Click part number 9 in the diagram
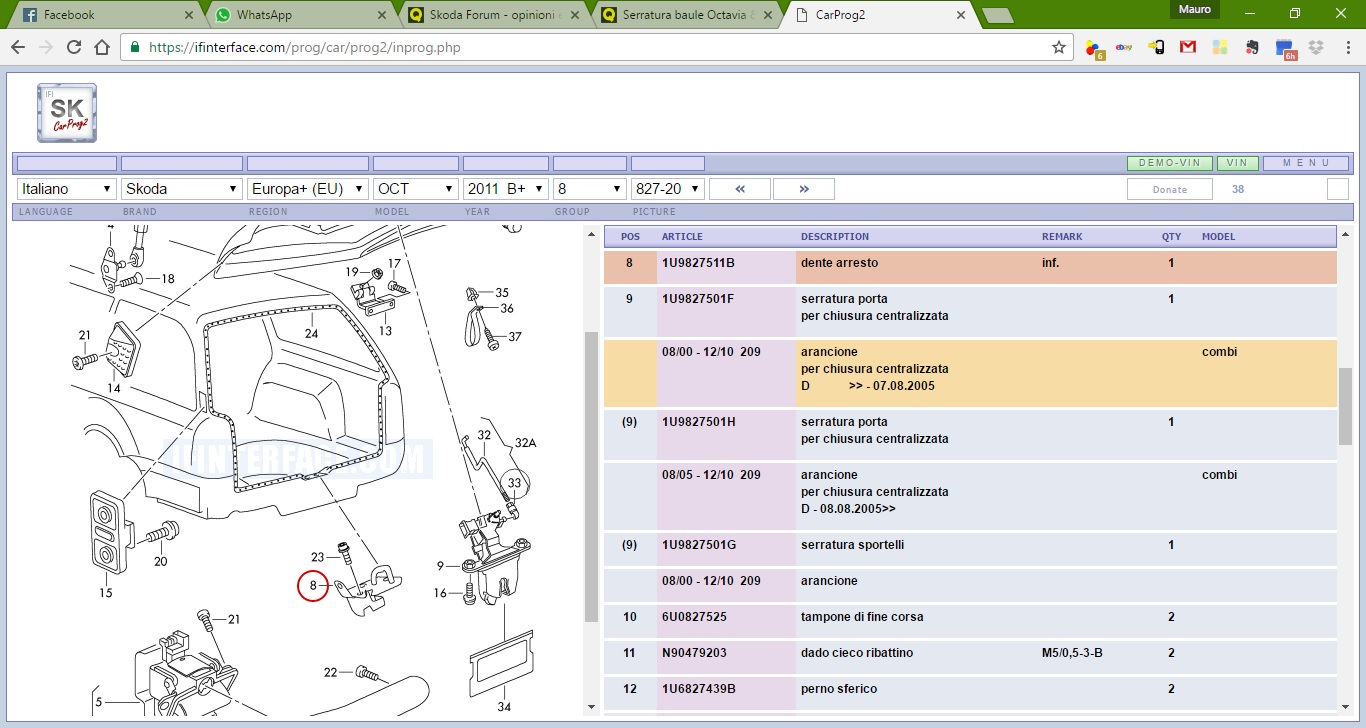The image size is (1366, 728). coord(441,566)
